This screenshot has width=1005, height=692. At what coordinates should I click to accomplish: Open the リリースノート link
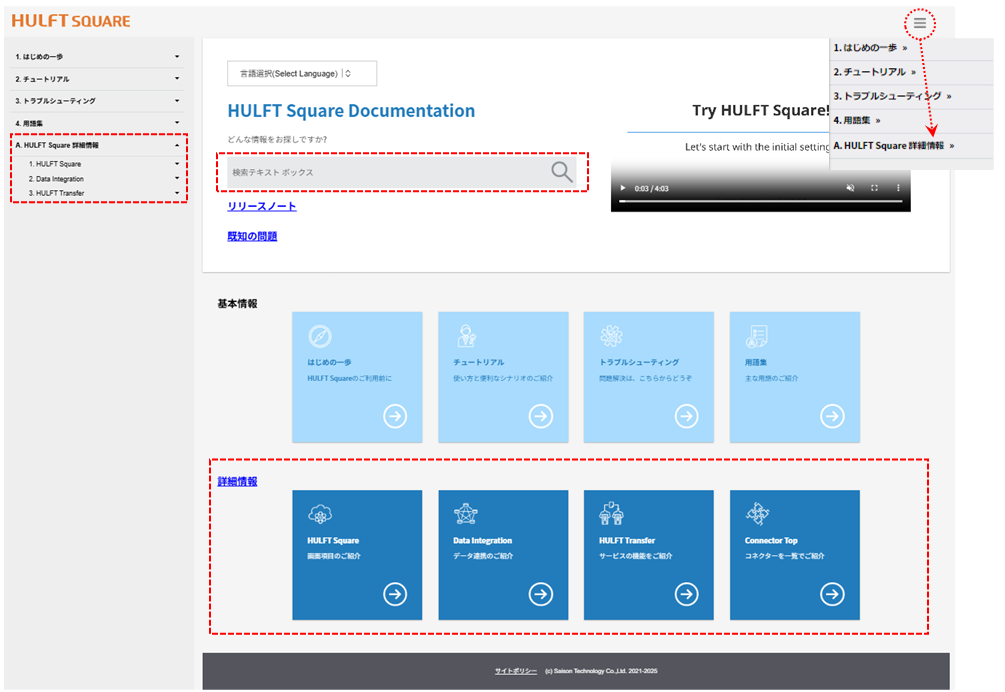(262, 206)
